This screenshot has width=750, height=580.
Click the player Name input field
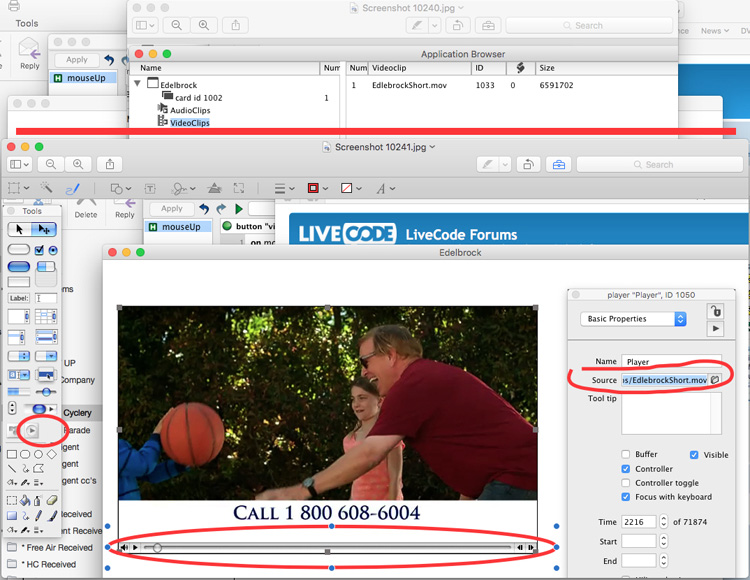pos(670,362)
